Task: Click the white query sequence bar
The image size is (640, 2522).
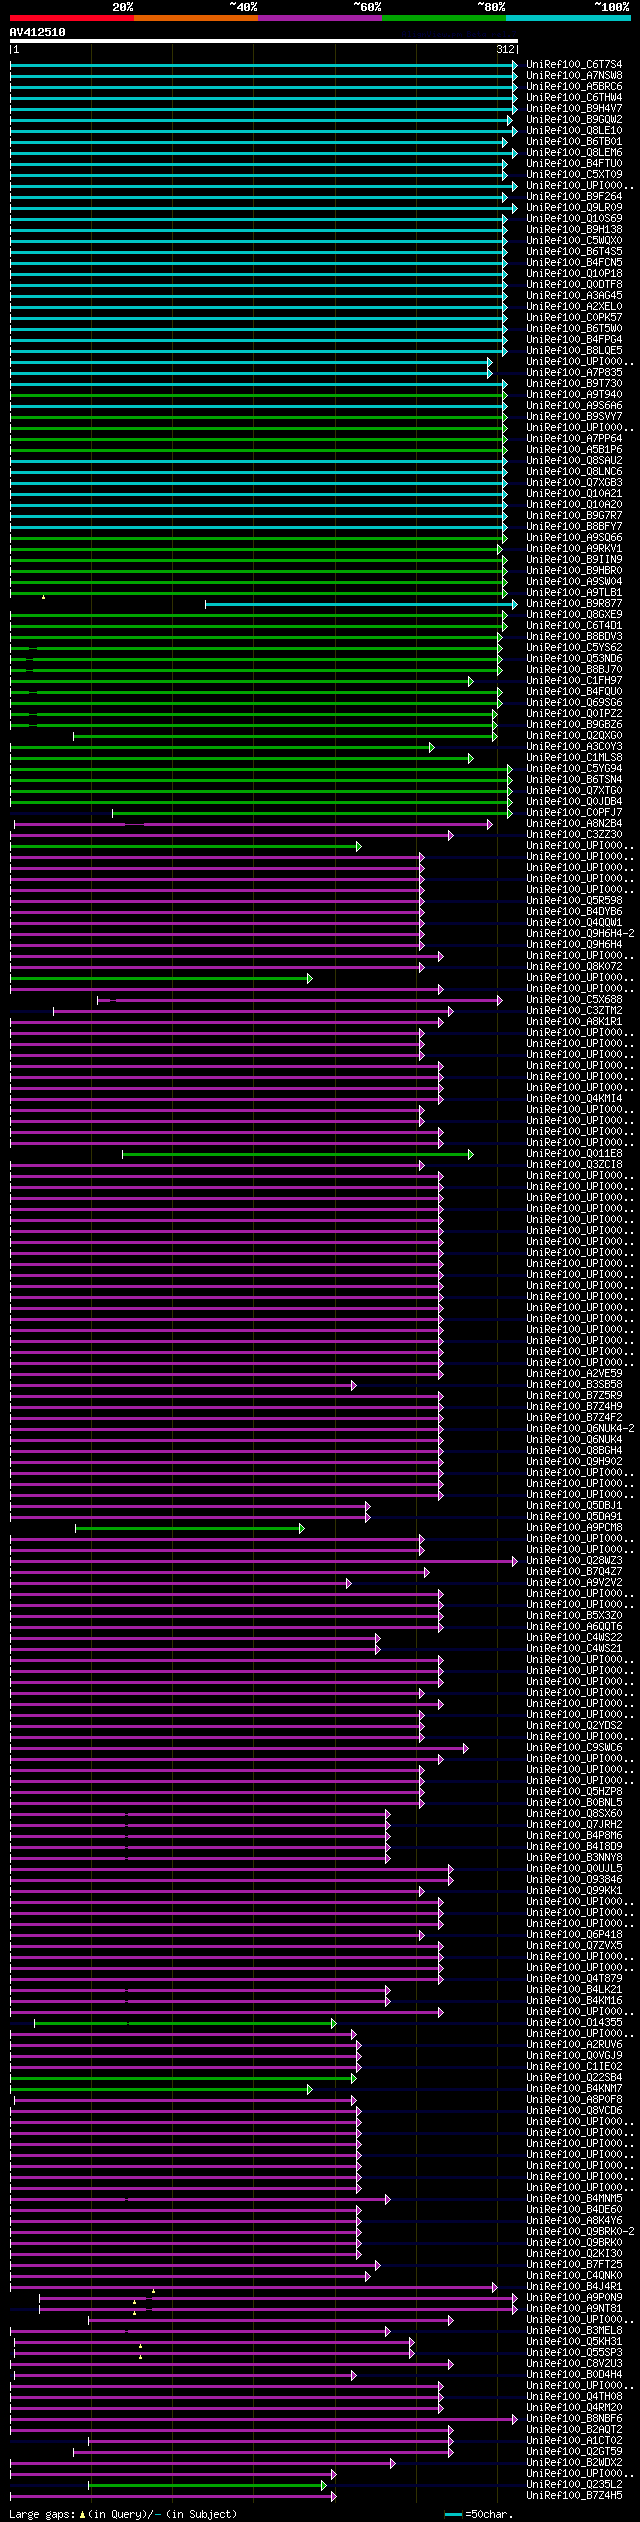Action: click(x=264, y=41)
